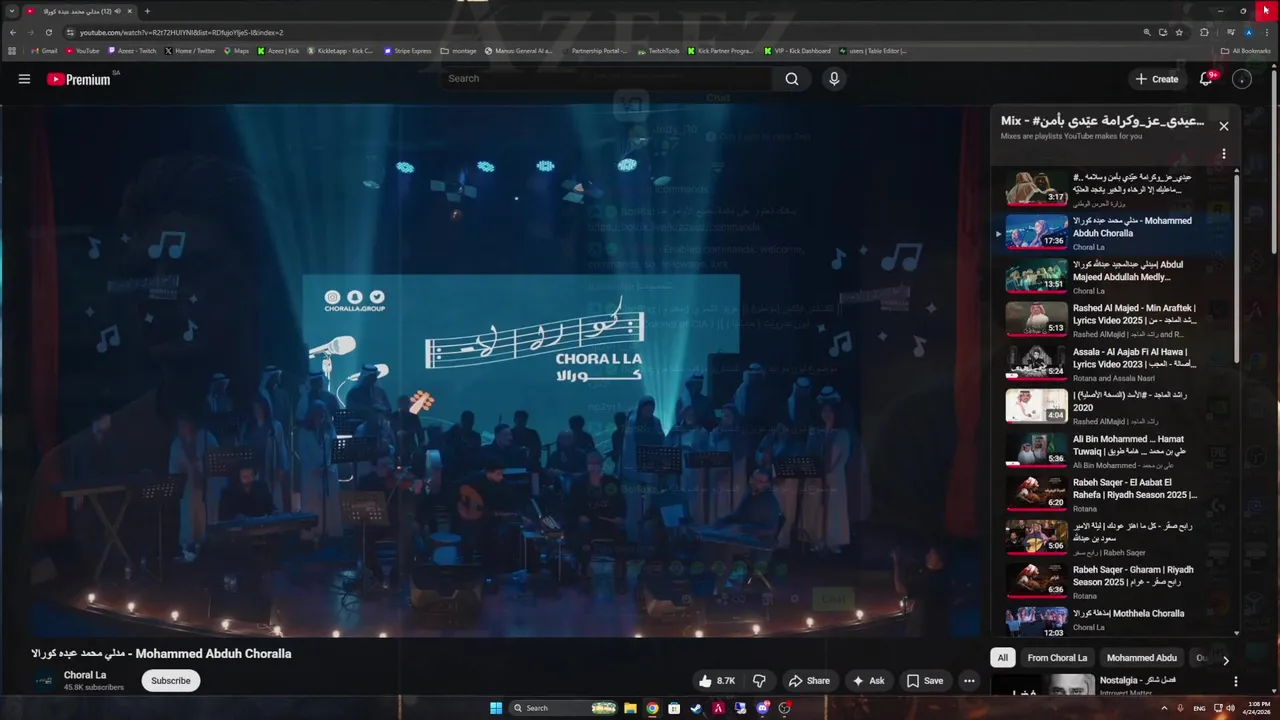This screenshot has height=720, width=1280.
Task: Open the Gmail bookmark
Action: [44, 51]
